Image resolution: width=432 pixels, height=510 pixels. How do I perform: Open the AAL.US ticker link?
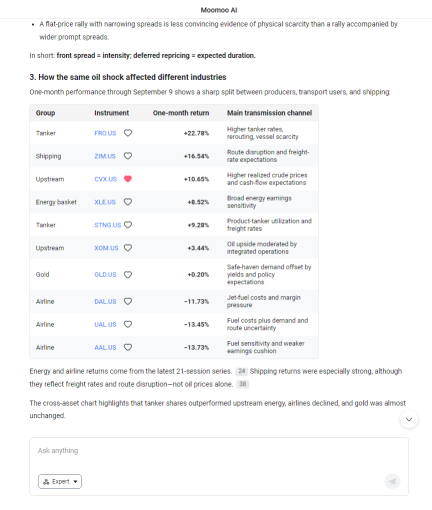point(105,348)
